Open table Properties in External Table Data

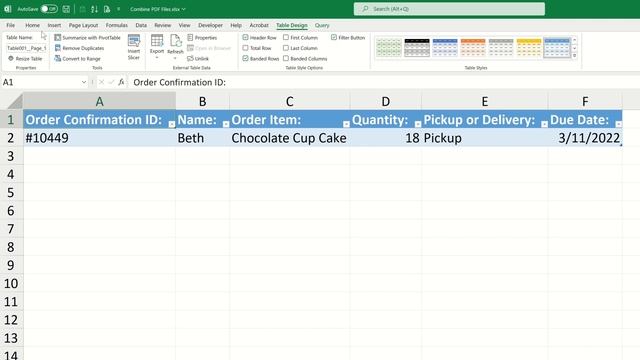202,38
